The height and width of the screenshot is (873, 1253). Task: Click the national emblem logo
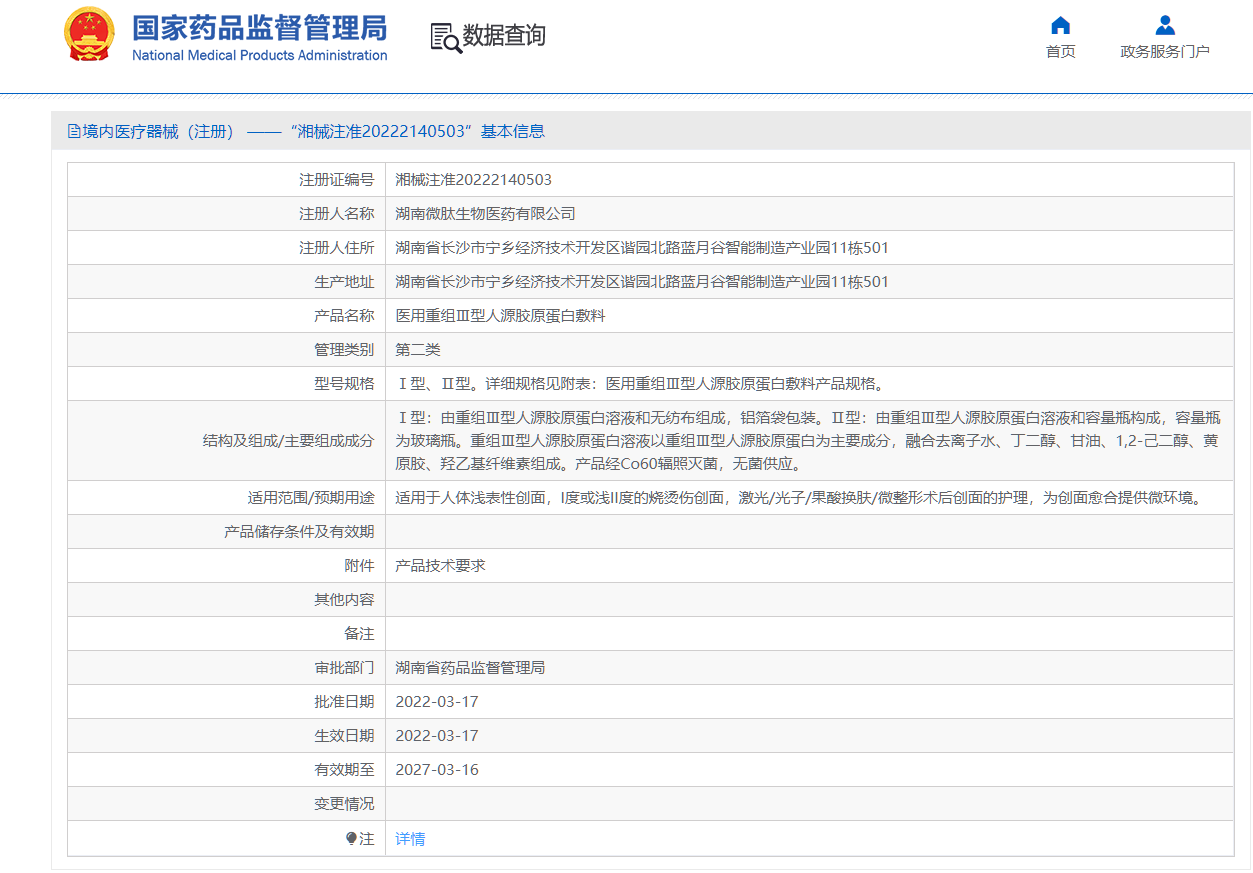click(x=89, y=36)
